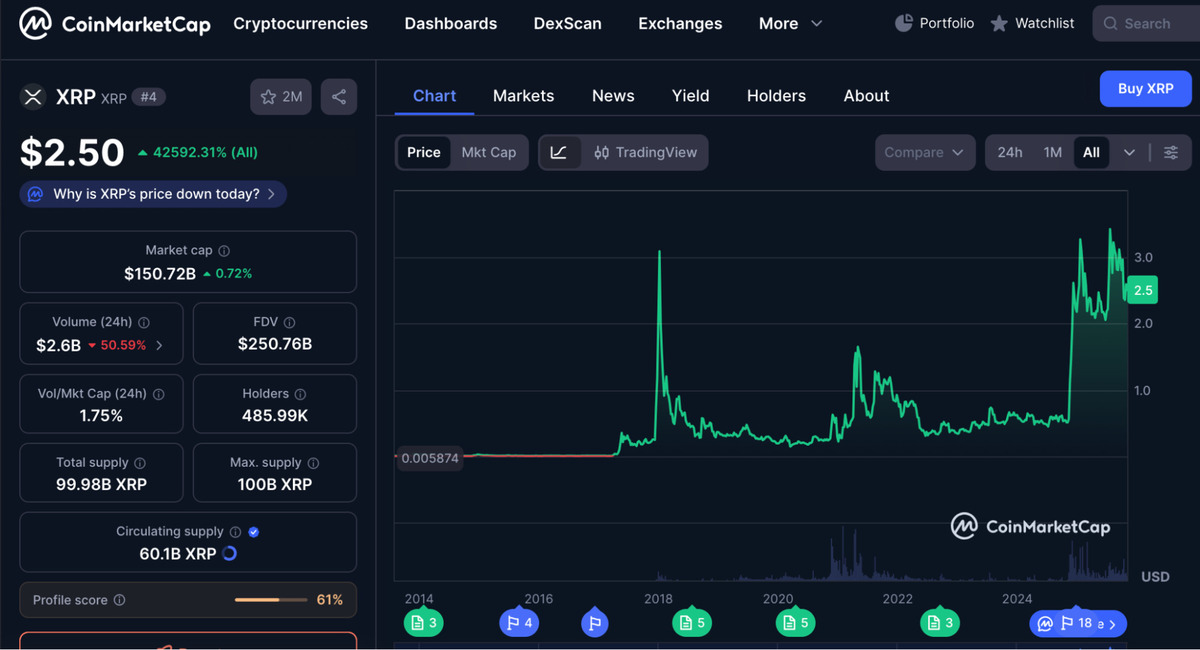
Task: Switch chart to Mkt Cap
Action: tap(488, 152)
